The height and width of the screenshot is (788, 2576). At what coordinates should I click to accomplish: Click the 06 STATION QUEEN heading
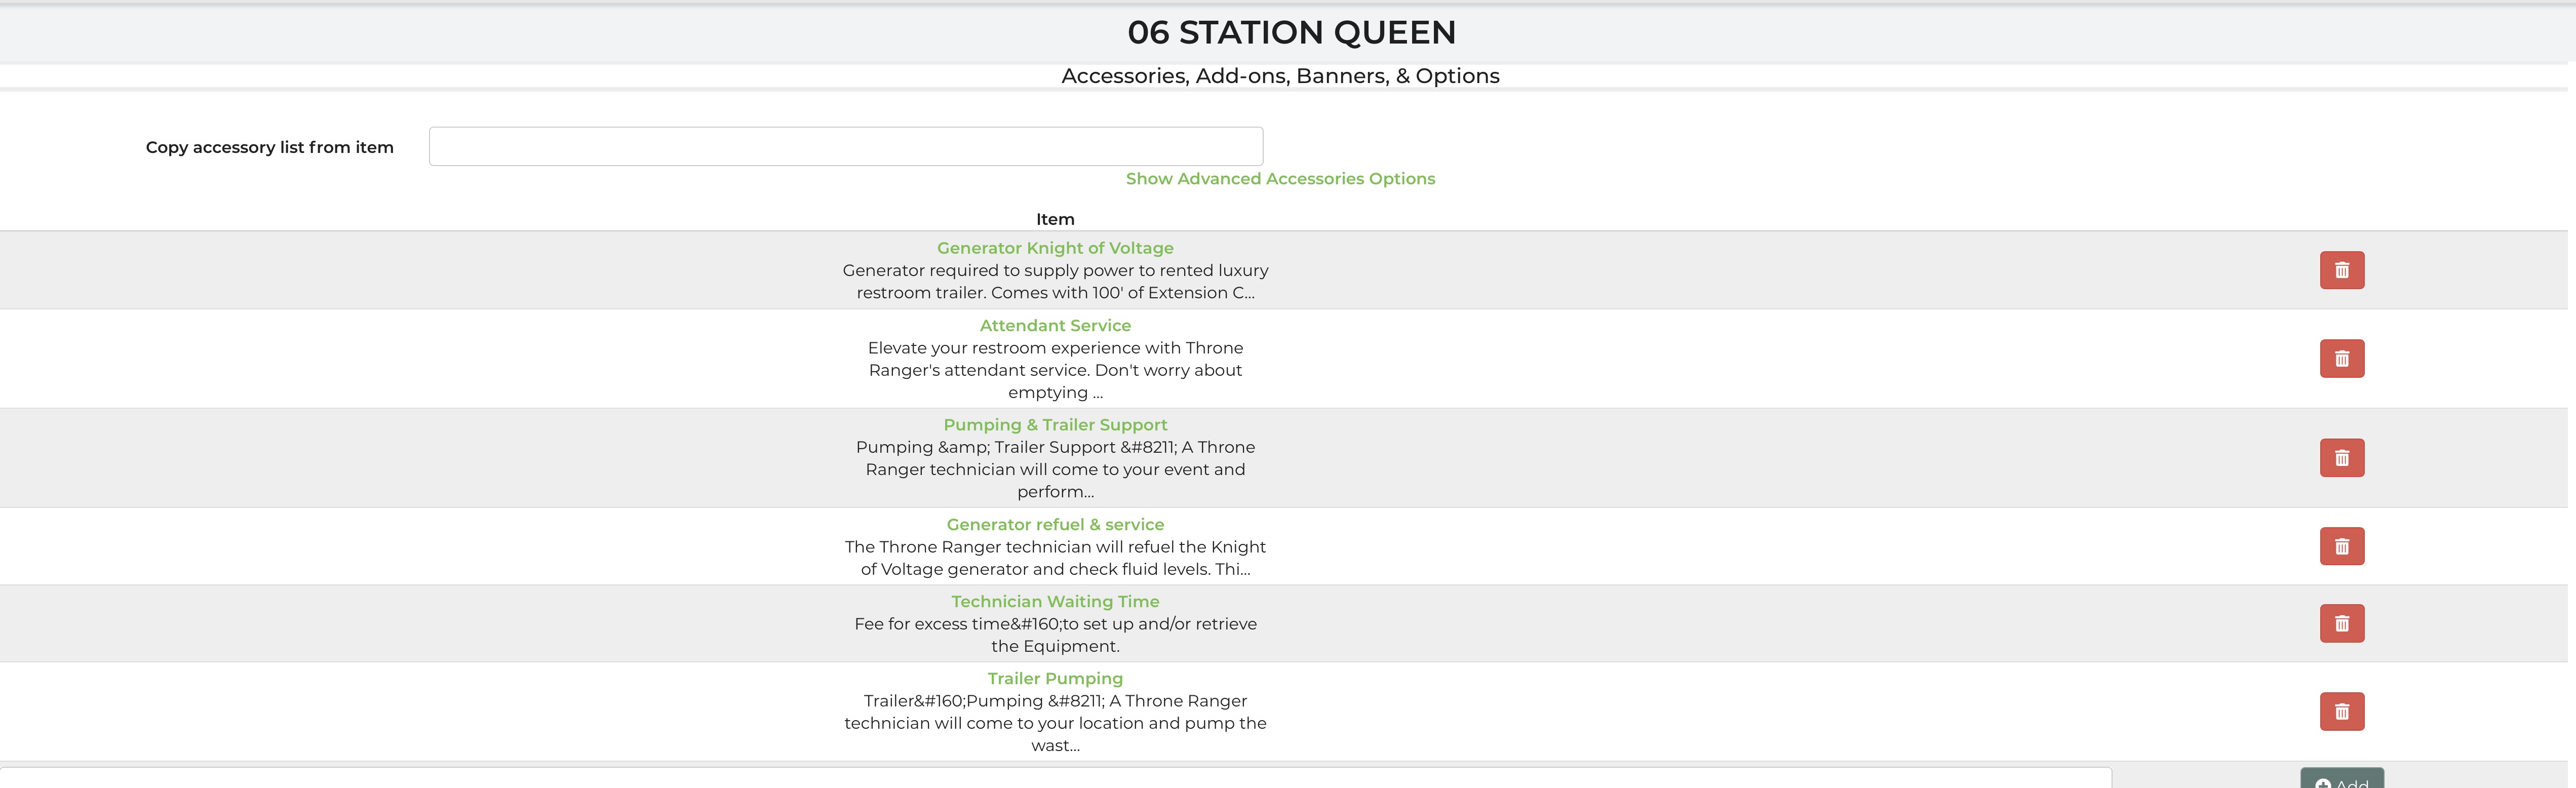pos(1291,32)
